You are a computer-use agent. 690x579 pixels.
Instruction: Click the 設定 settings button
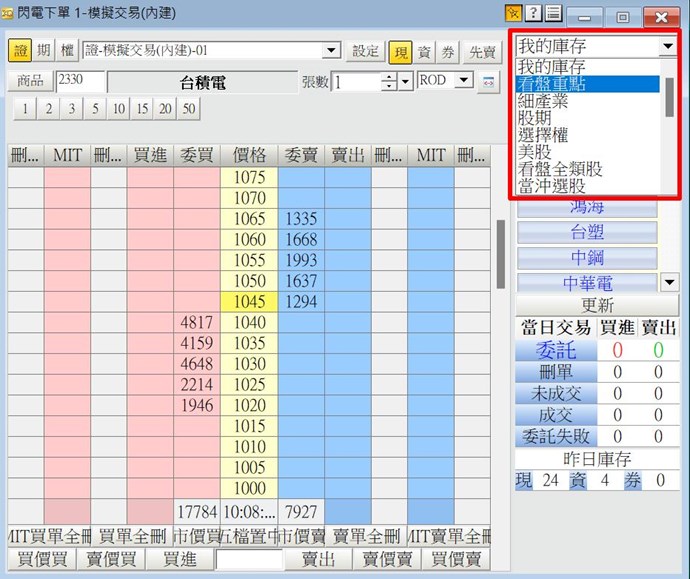[x=365, y=52]
